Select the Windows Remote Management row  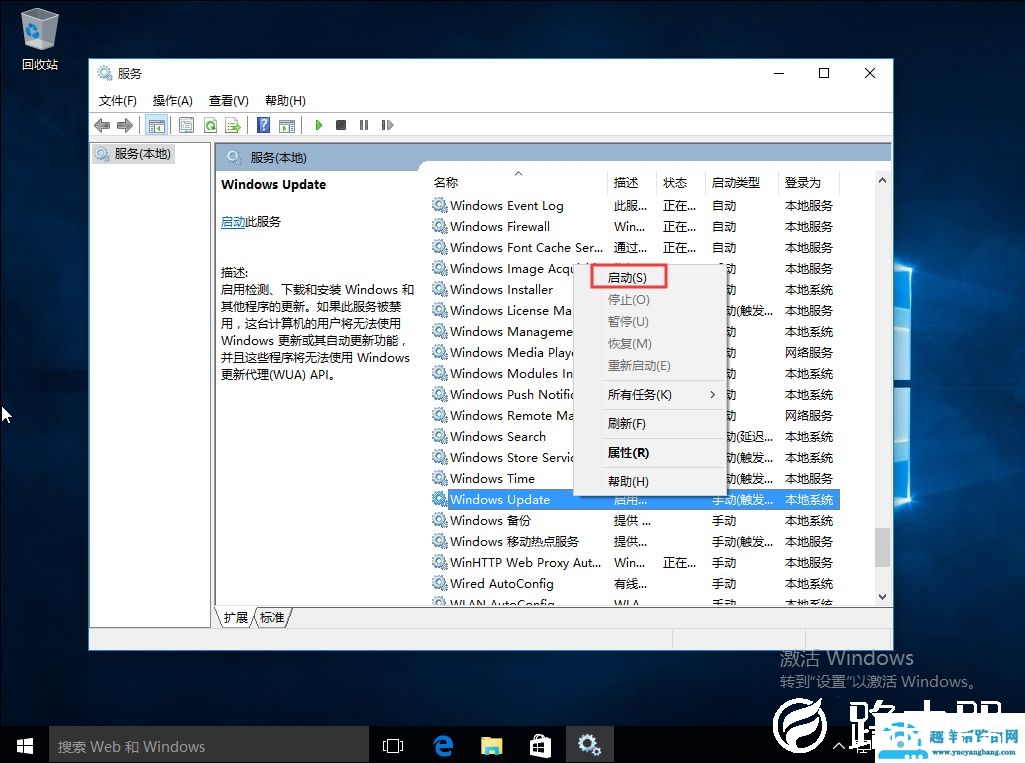pos(502,415)
